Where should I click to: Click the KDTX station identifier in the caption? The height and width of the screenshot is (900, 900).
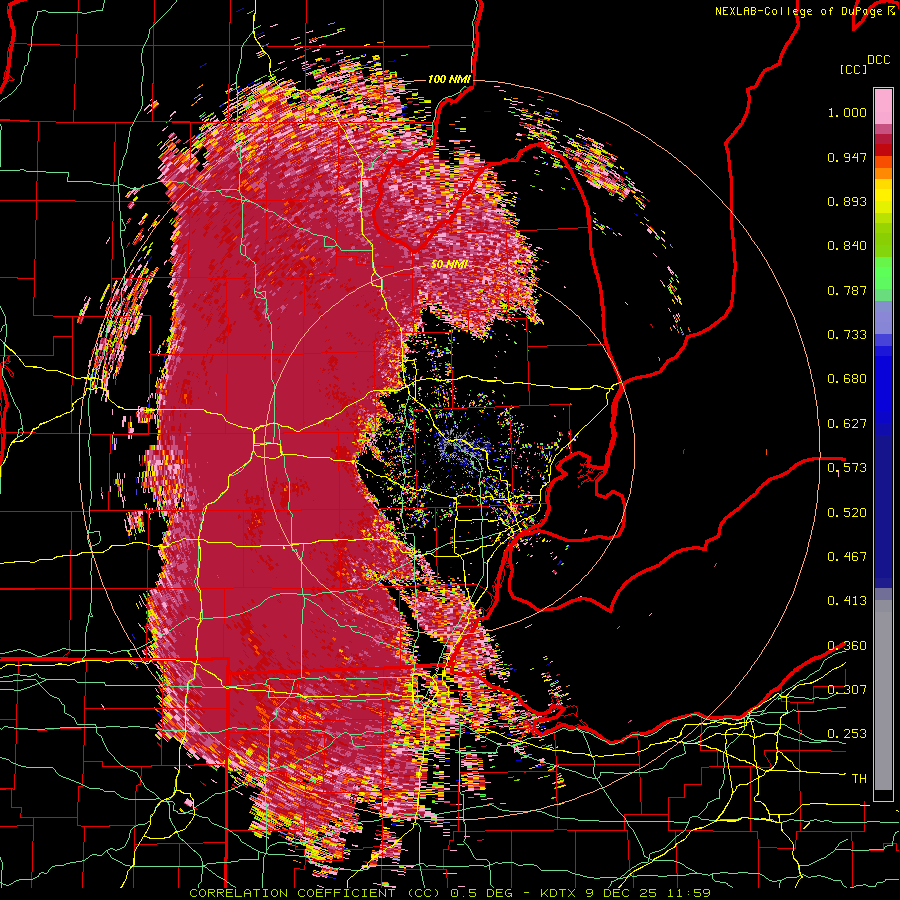point(560,893)
